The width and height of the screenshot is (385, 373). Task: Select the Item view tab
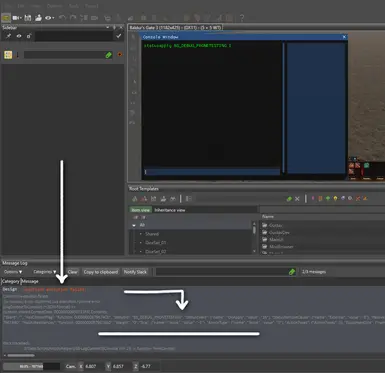tap(140, 210)
